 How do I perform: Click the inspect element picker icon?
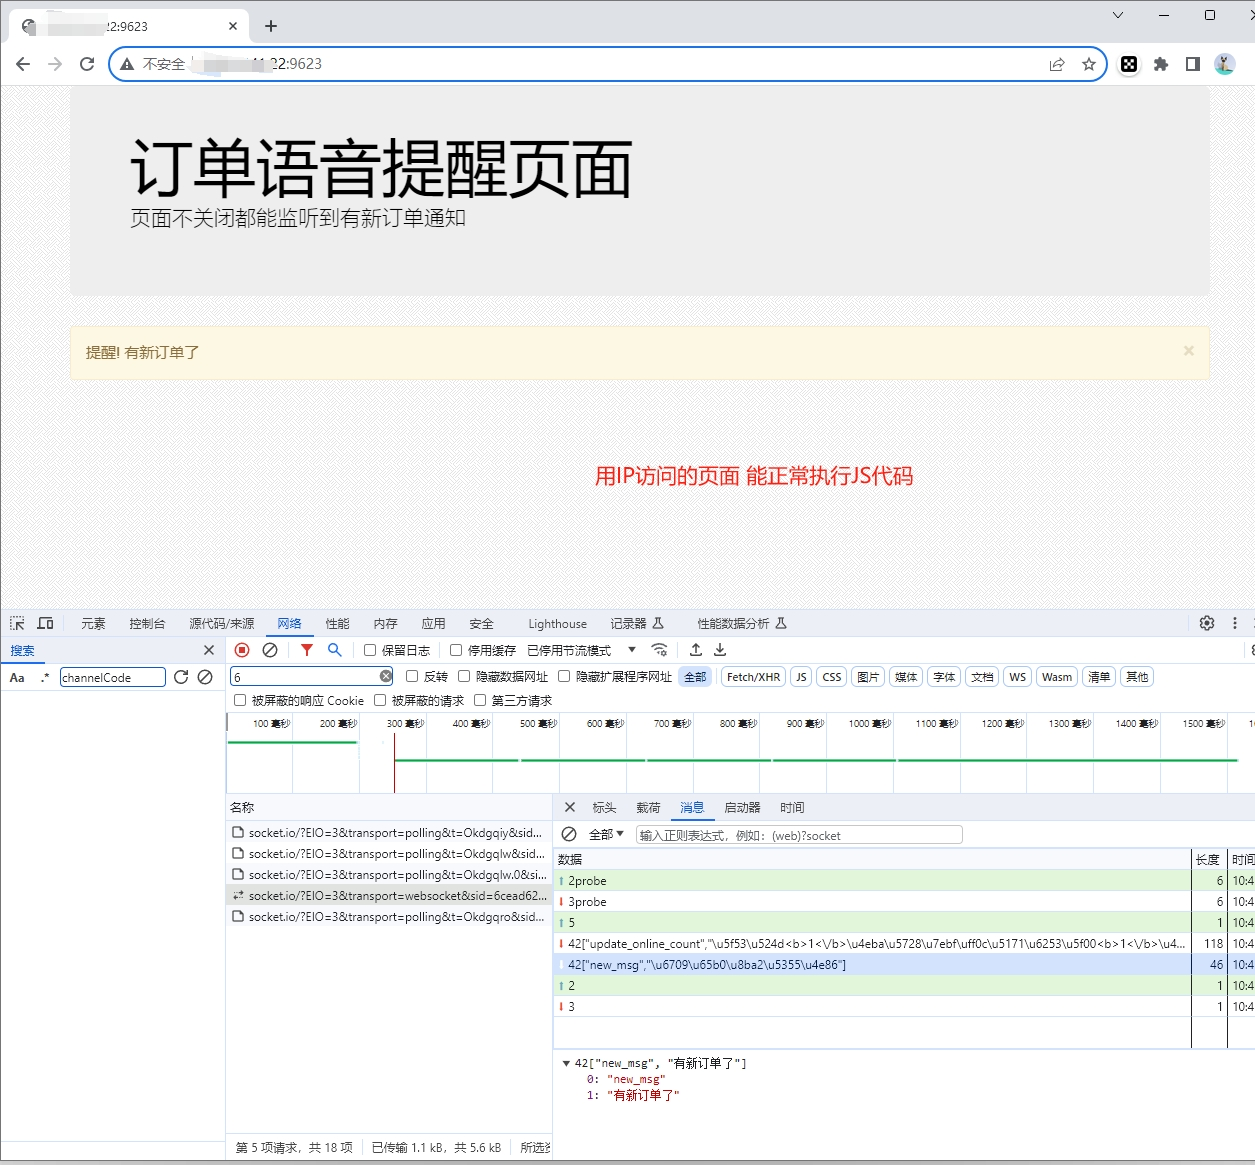(17, 623)
